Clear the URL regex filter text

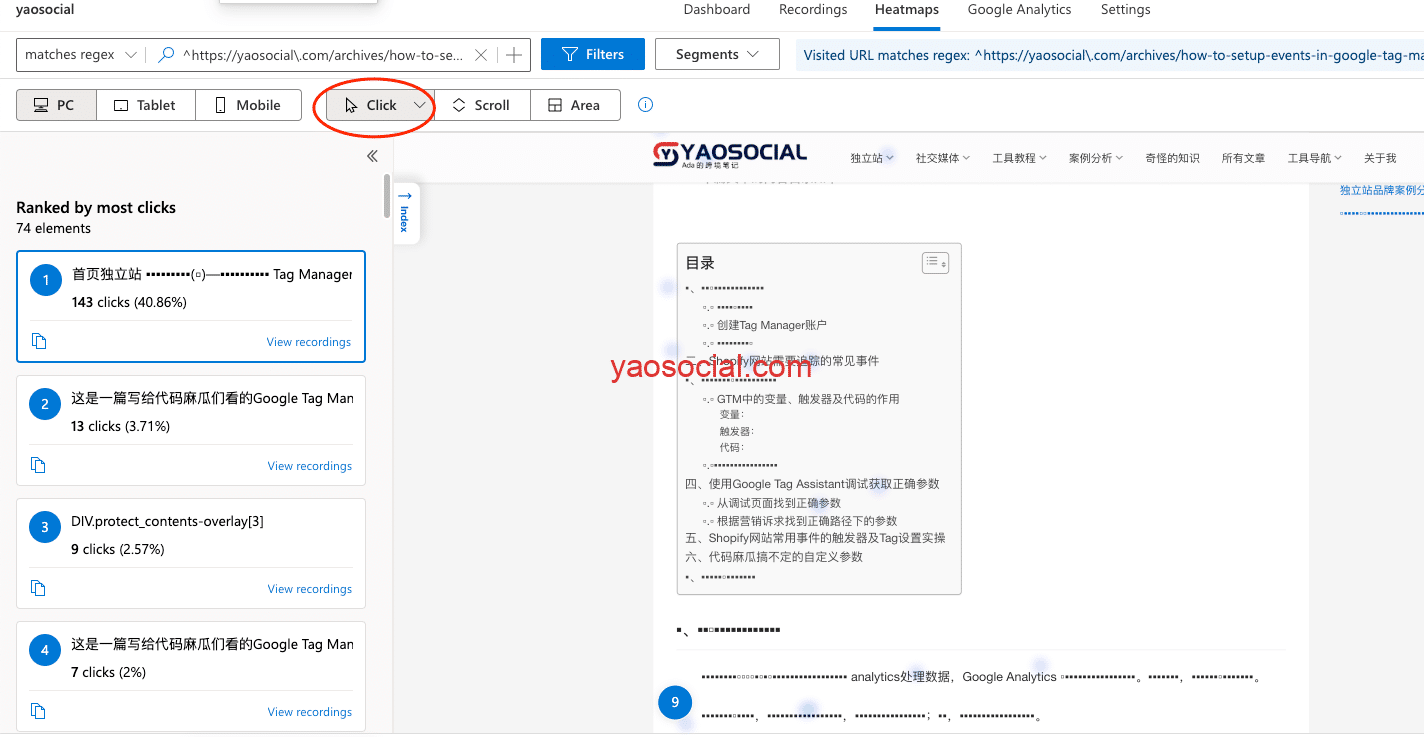[481, 55]
